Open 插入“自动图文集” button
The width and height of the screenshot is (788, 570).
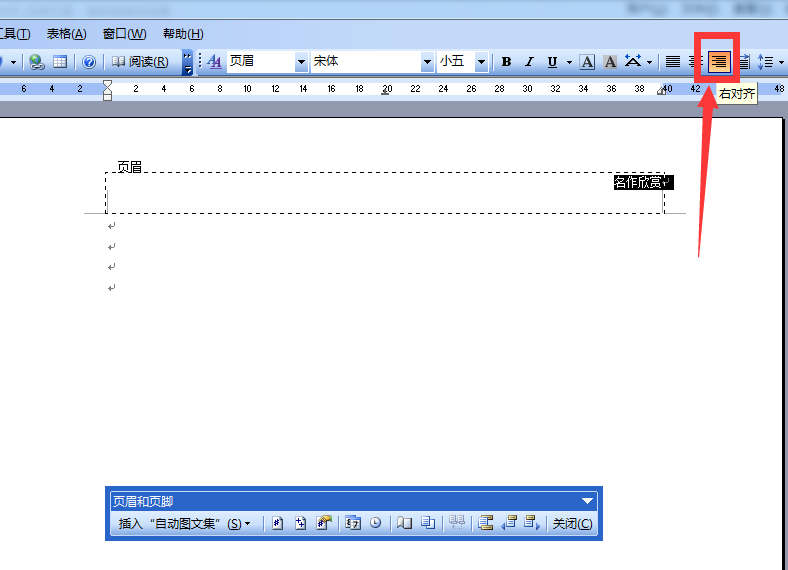[184, 523]
